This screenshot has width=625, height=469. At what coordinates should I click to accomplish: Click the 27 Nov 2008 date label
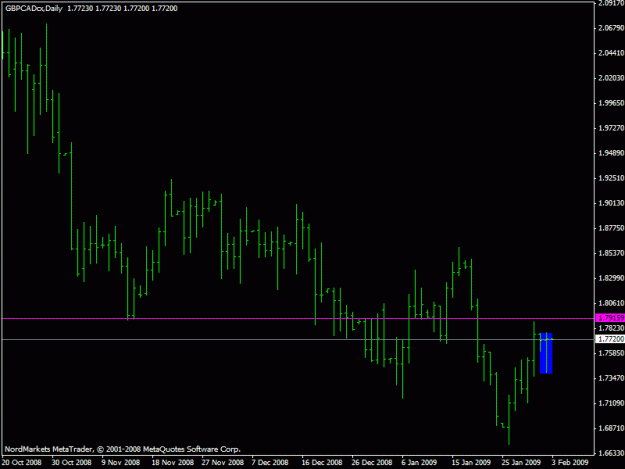click(x=222, y=463)
